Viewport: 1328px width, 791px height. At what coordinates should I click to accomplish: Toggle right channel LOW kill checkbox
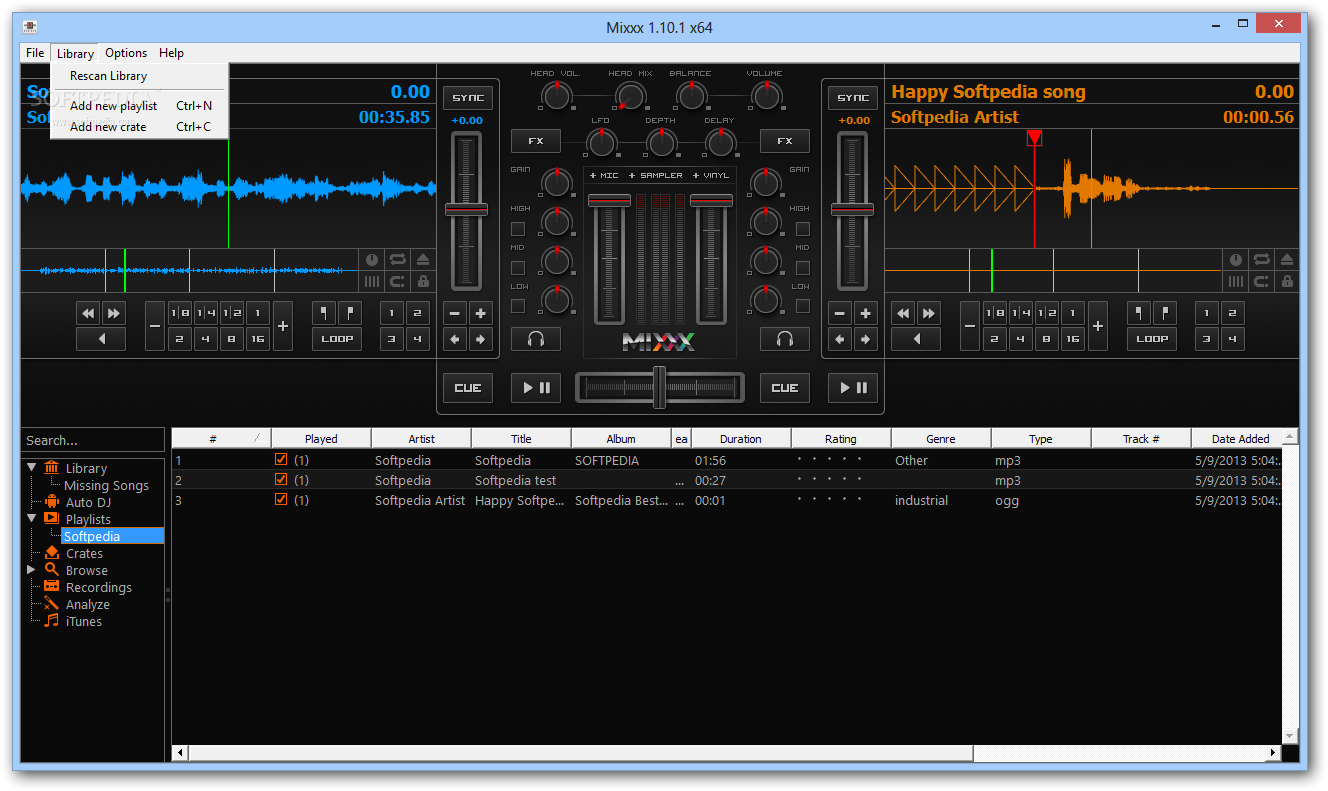803,306
